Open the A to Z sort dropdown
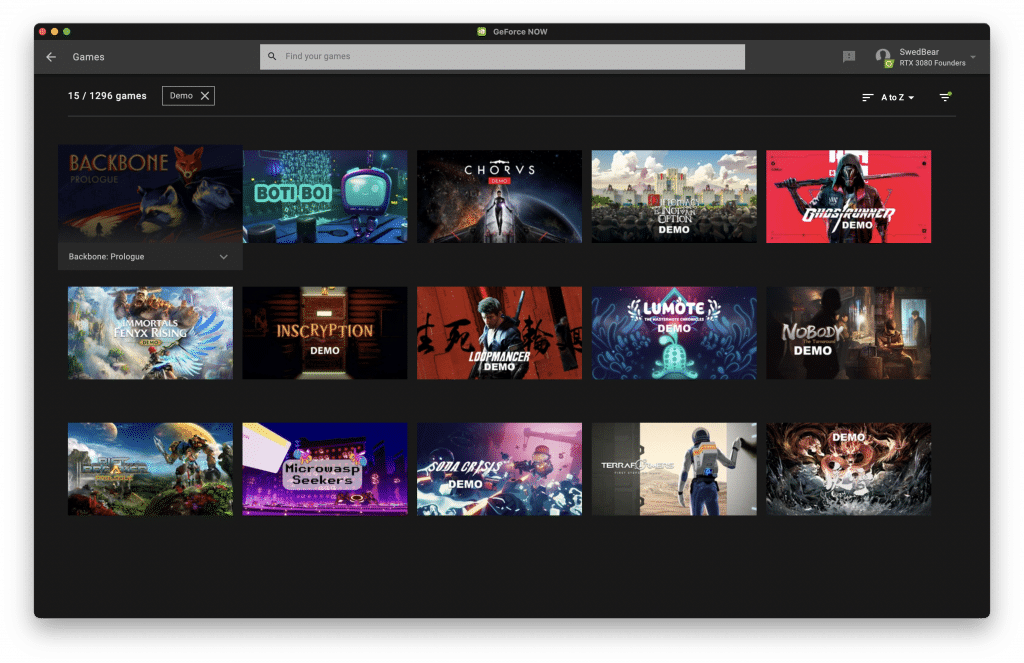The image size is (1024, 663). tap(897, 97)
